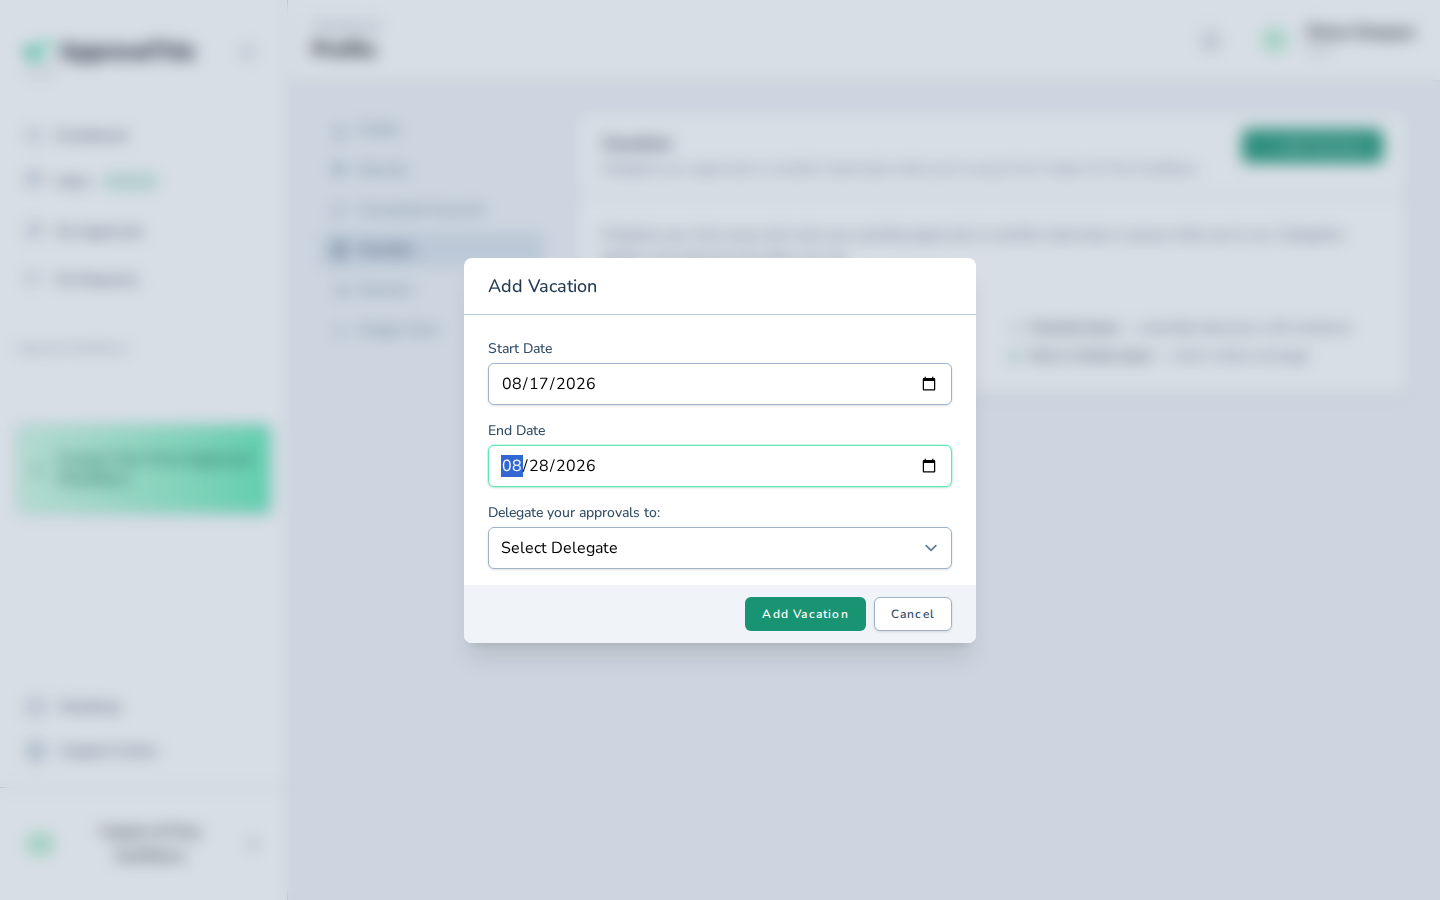
Task: Confirm with the green Add Vacation button
Action: pos(805,614)
